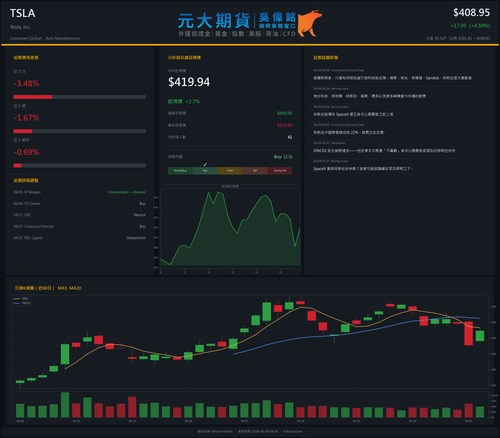Open the Motley Fool SpaceX news headline
Image resolution: width=500 pixels, height=438 pixels.
tap(363, 169)
